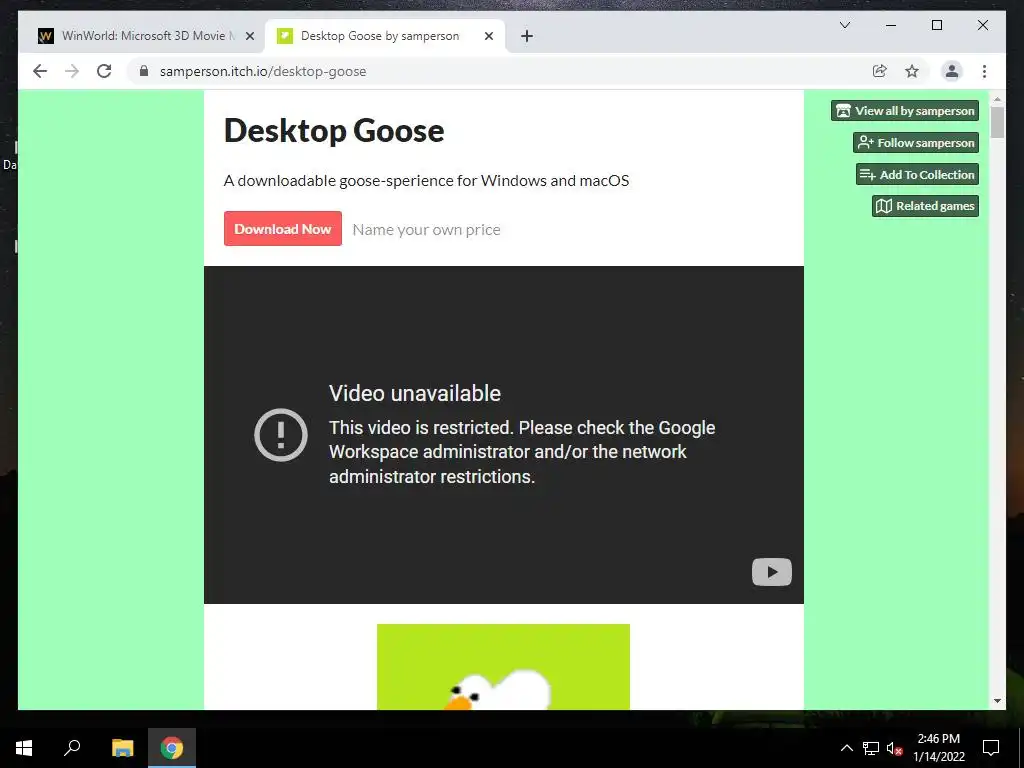Click Follow samperson button
1024x768 pixels.
(x=916, y=142)
